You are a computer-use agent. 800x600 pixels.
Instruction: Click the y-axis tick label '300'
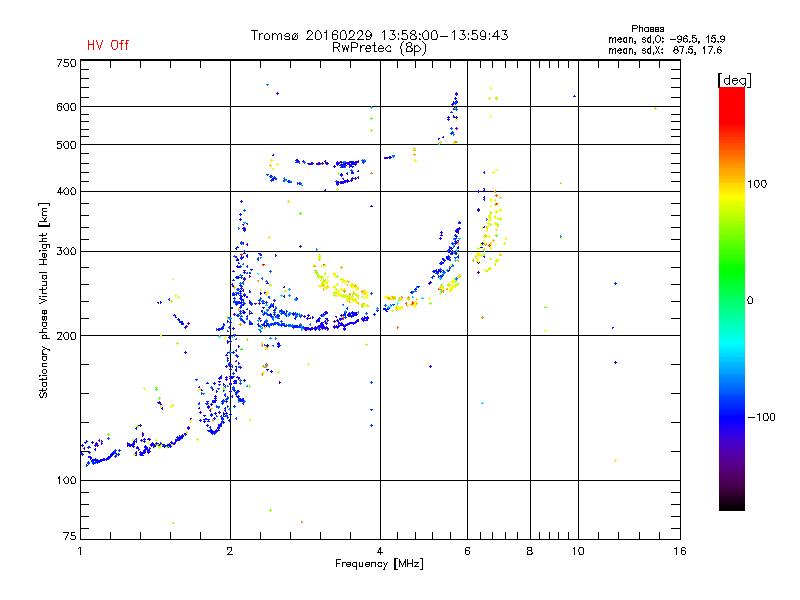(67, 251)
